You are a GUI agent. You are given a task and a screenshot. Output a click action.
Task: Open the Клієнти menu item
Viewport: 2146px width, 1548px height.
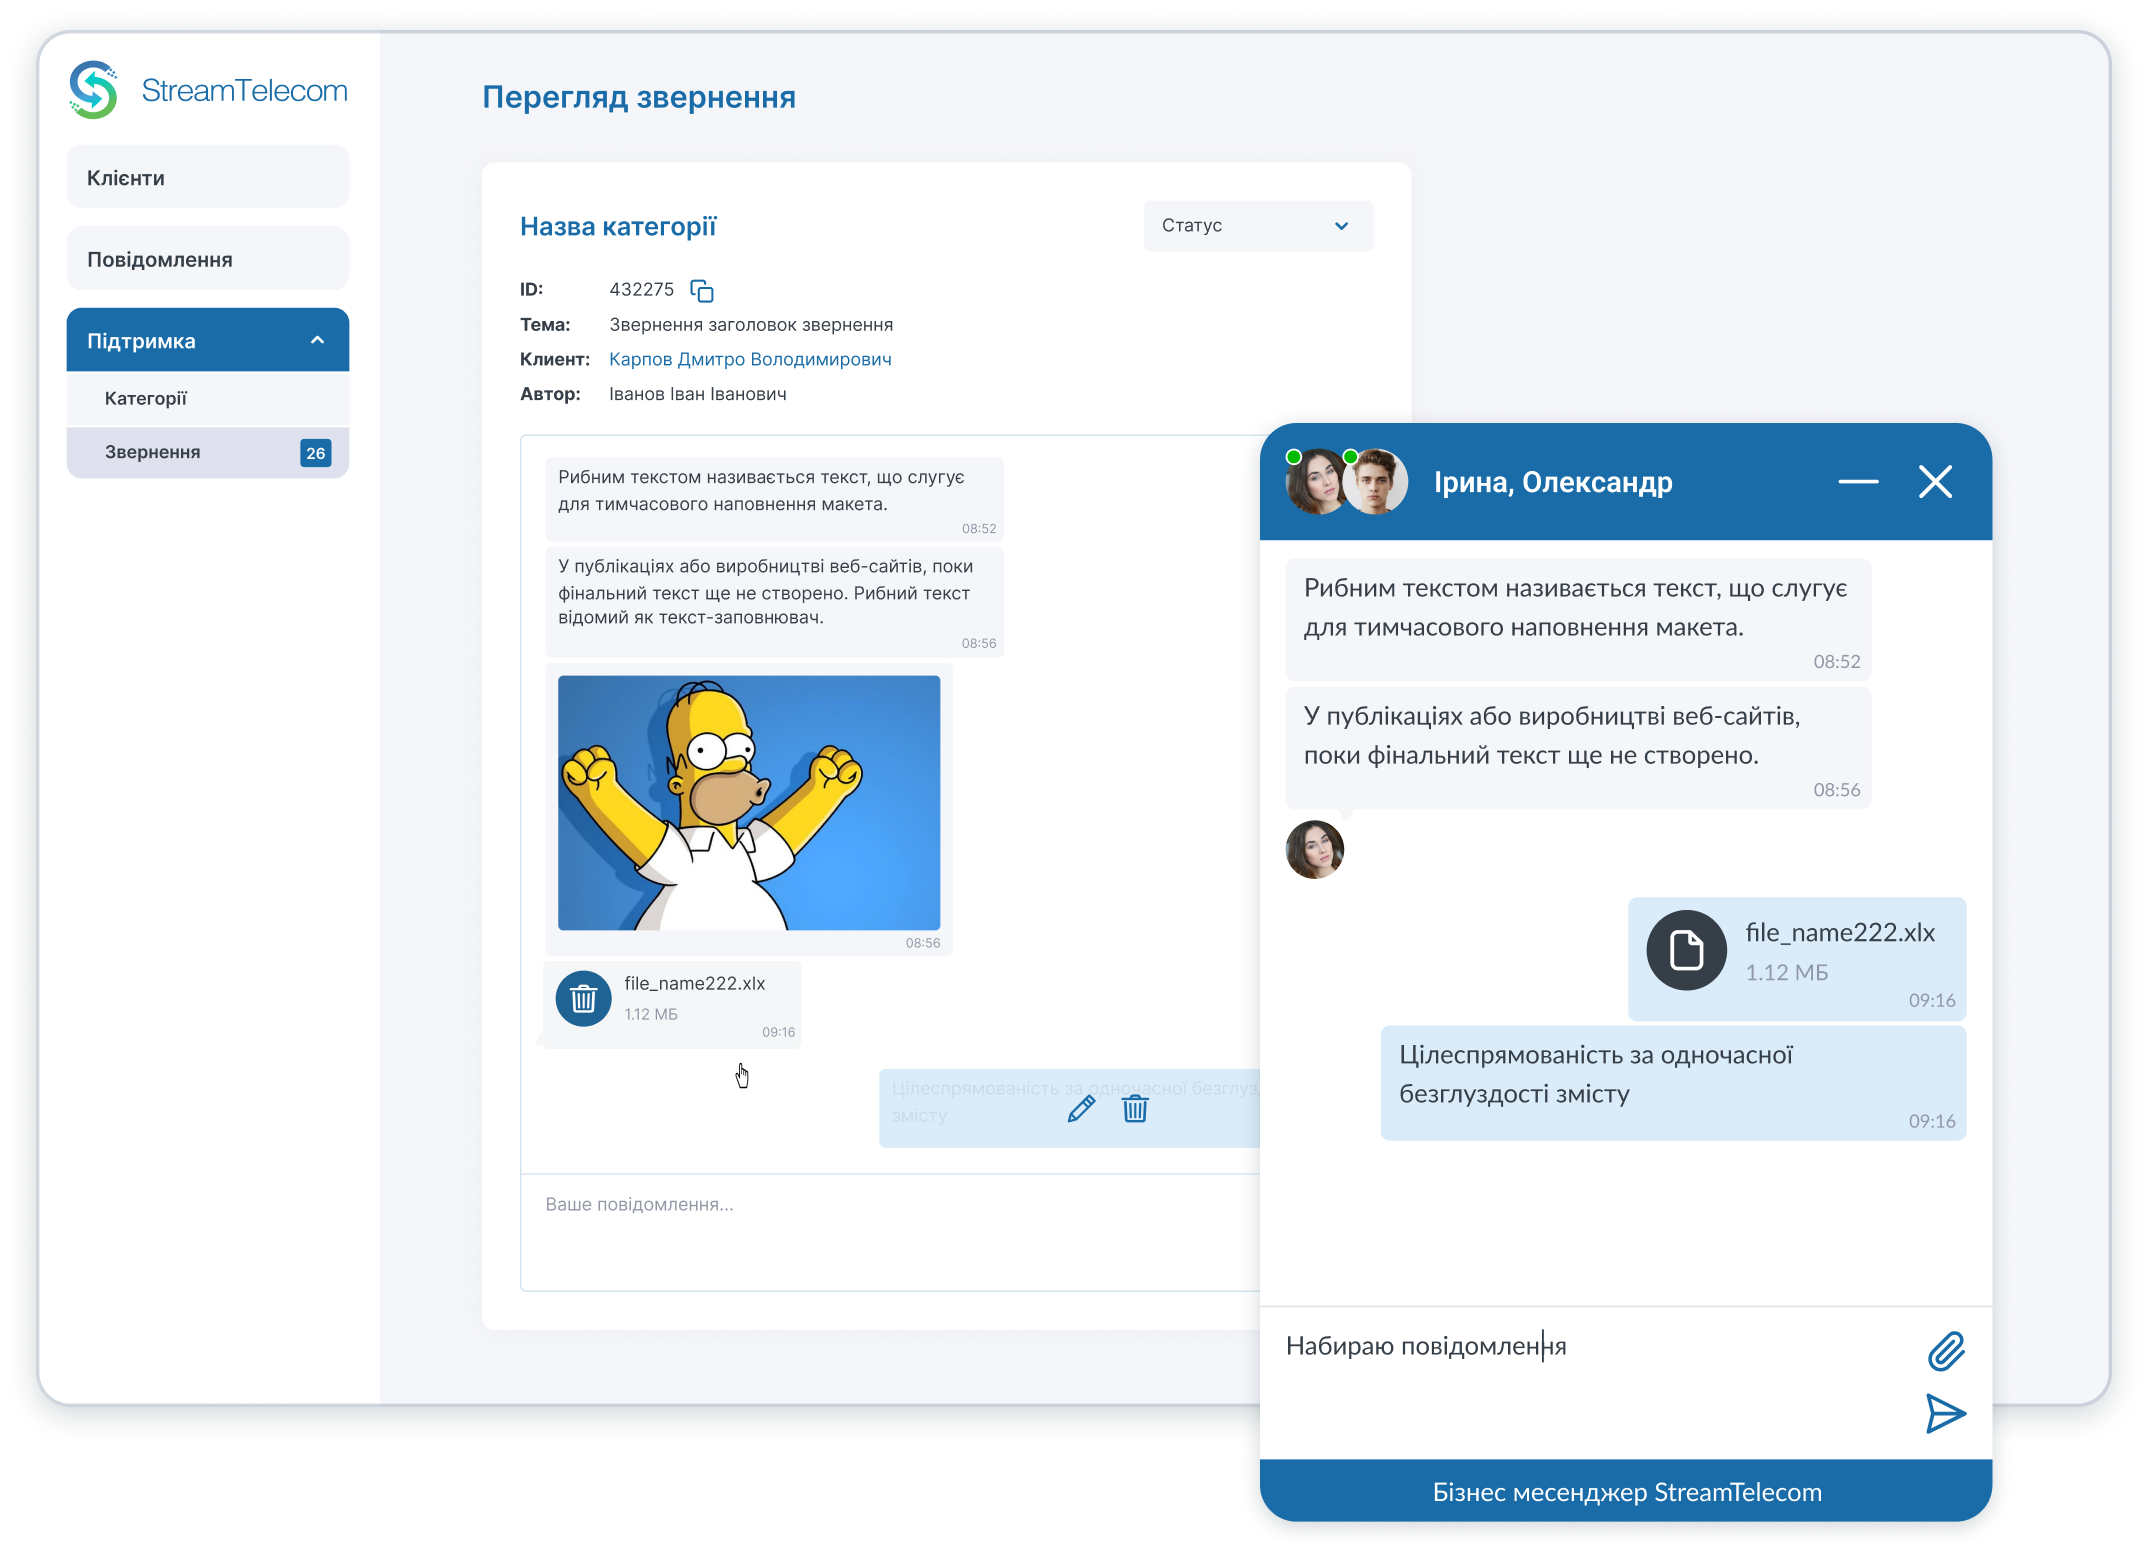pyautogui.click(x=208, y=178)
